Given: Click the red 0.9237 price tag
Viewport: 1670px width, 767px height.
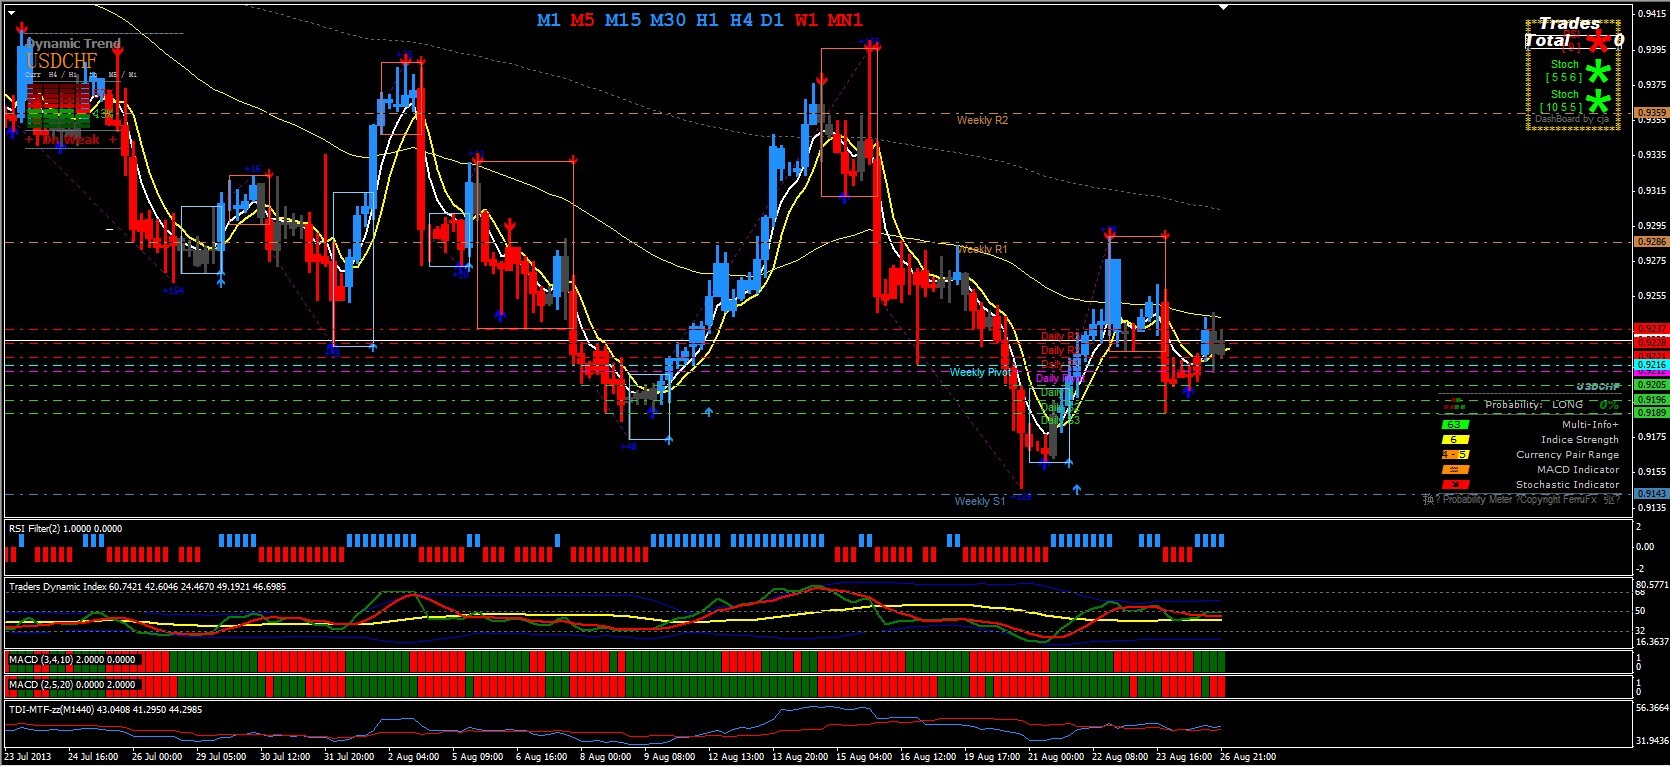Looking at the screenshot, I should click(1651, 328).
